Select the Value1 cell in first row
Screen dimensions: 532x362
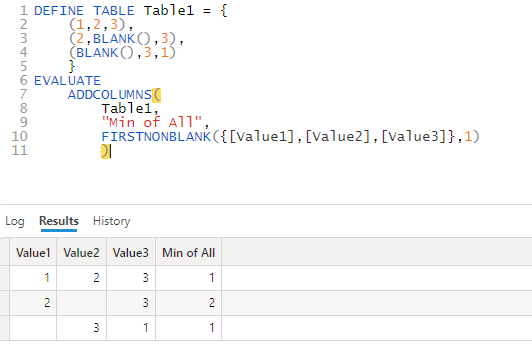(33, 278)
